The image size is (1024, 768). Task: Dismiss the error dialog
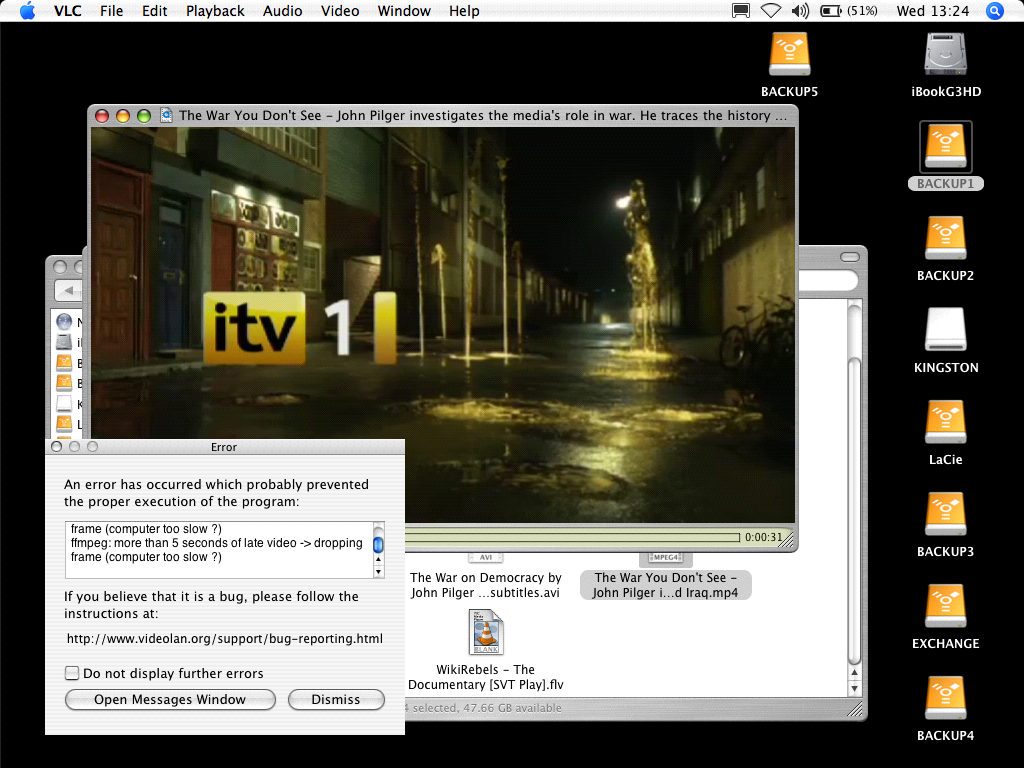[x=336, y=700]
